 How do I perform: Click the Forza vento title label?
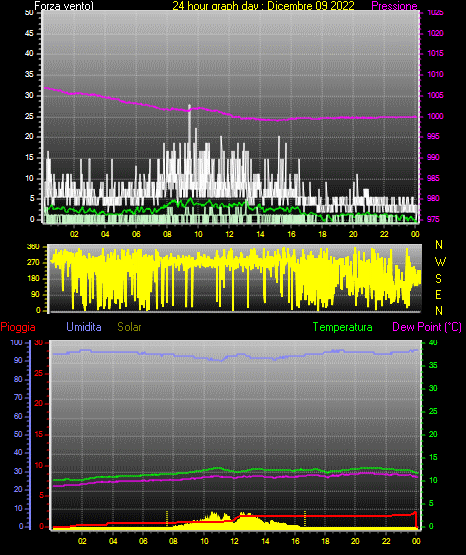pyautogui.click(x=64, y=6)
